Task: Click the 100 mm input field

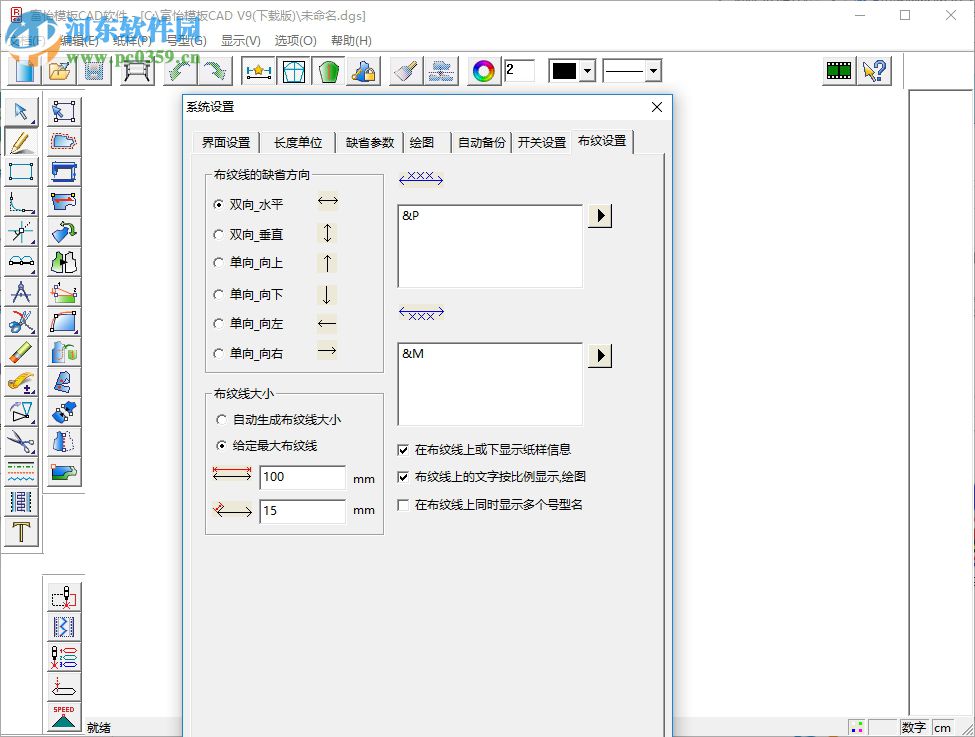Action: point(302,477)
